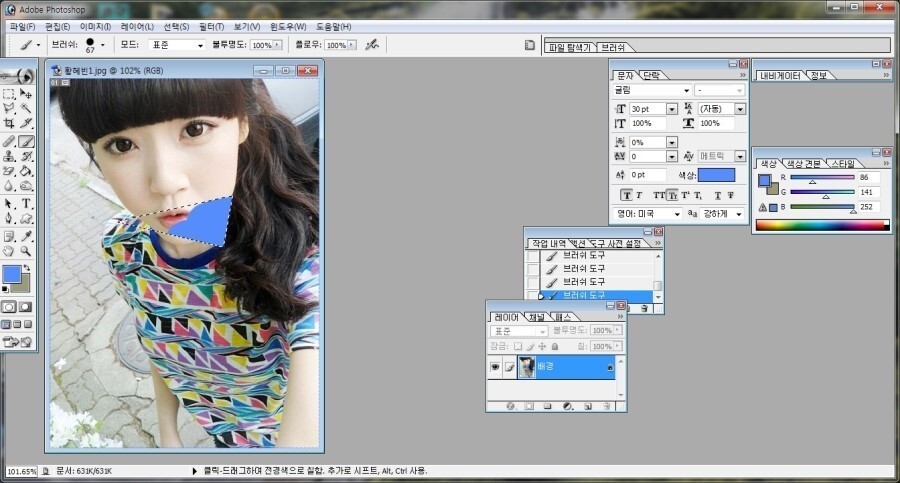Click the text 색상 swatch in Character panel
The width and height of the screenshot is (900, 483).
[x=716, y=175]
